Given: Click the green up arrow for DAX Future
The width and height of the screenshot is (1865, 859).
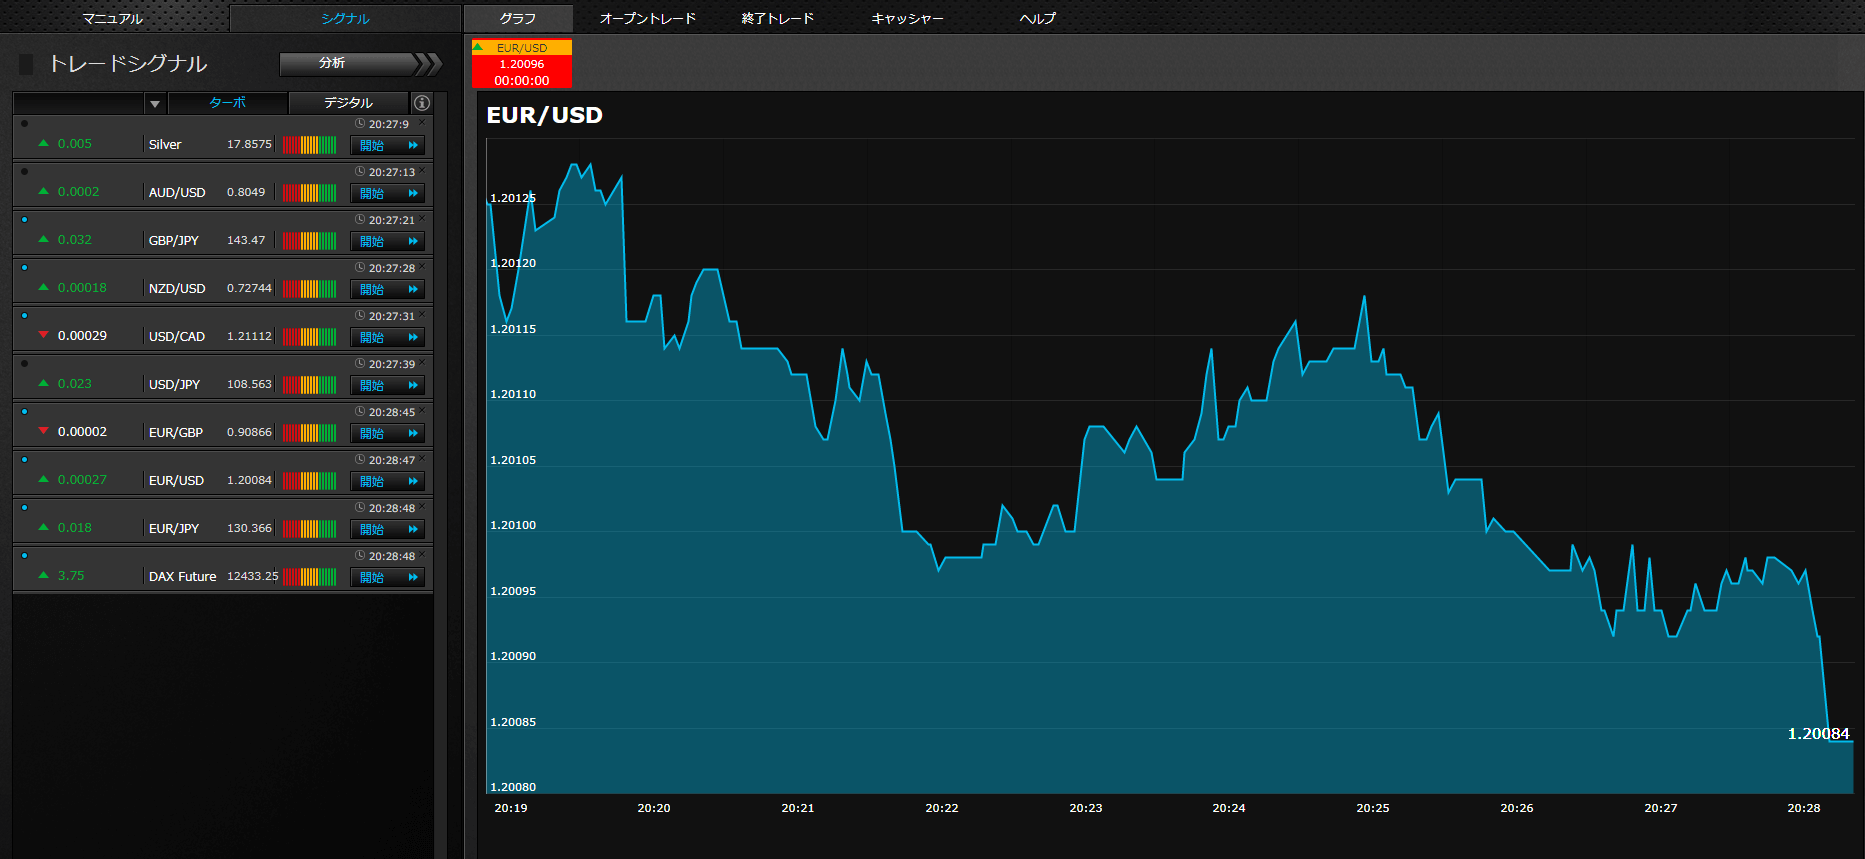Looking at the screenshot, I should [x=43, y=575].
